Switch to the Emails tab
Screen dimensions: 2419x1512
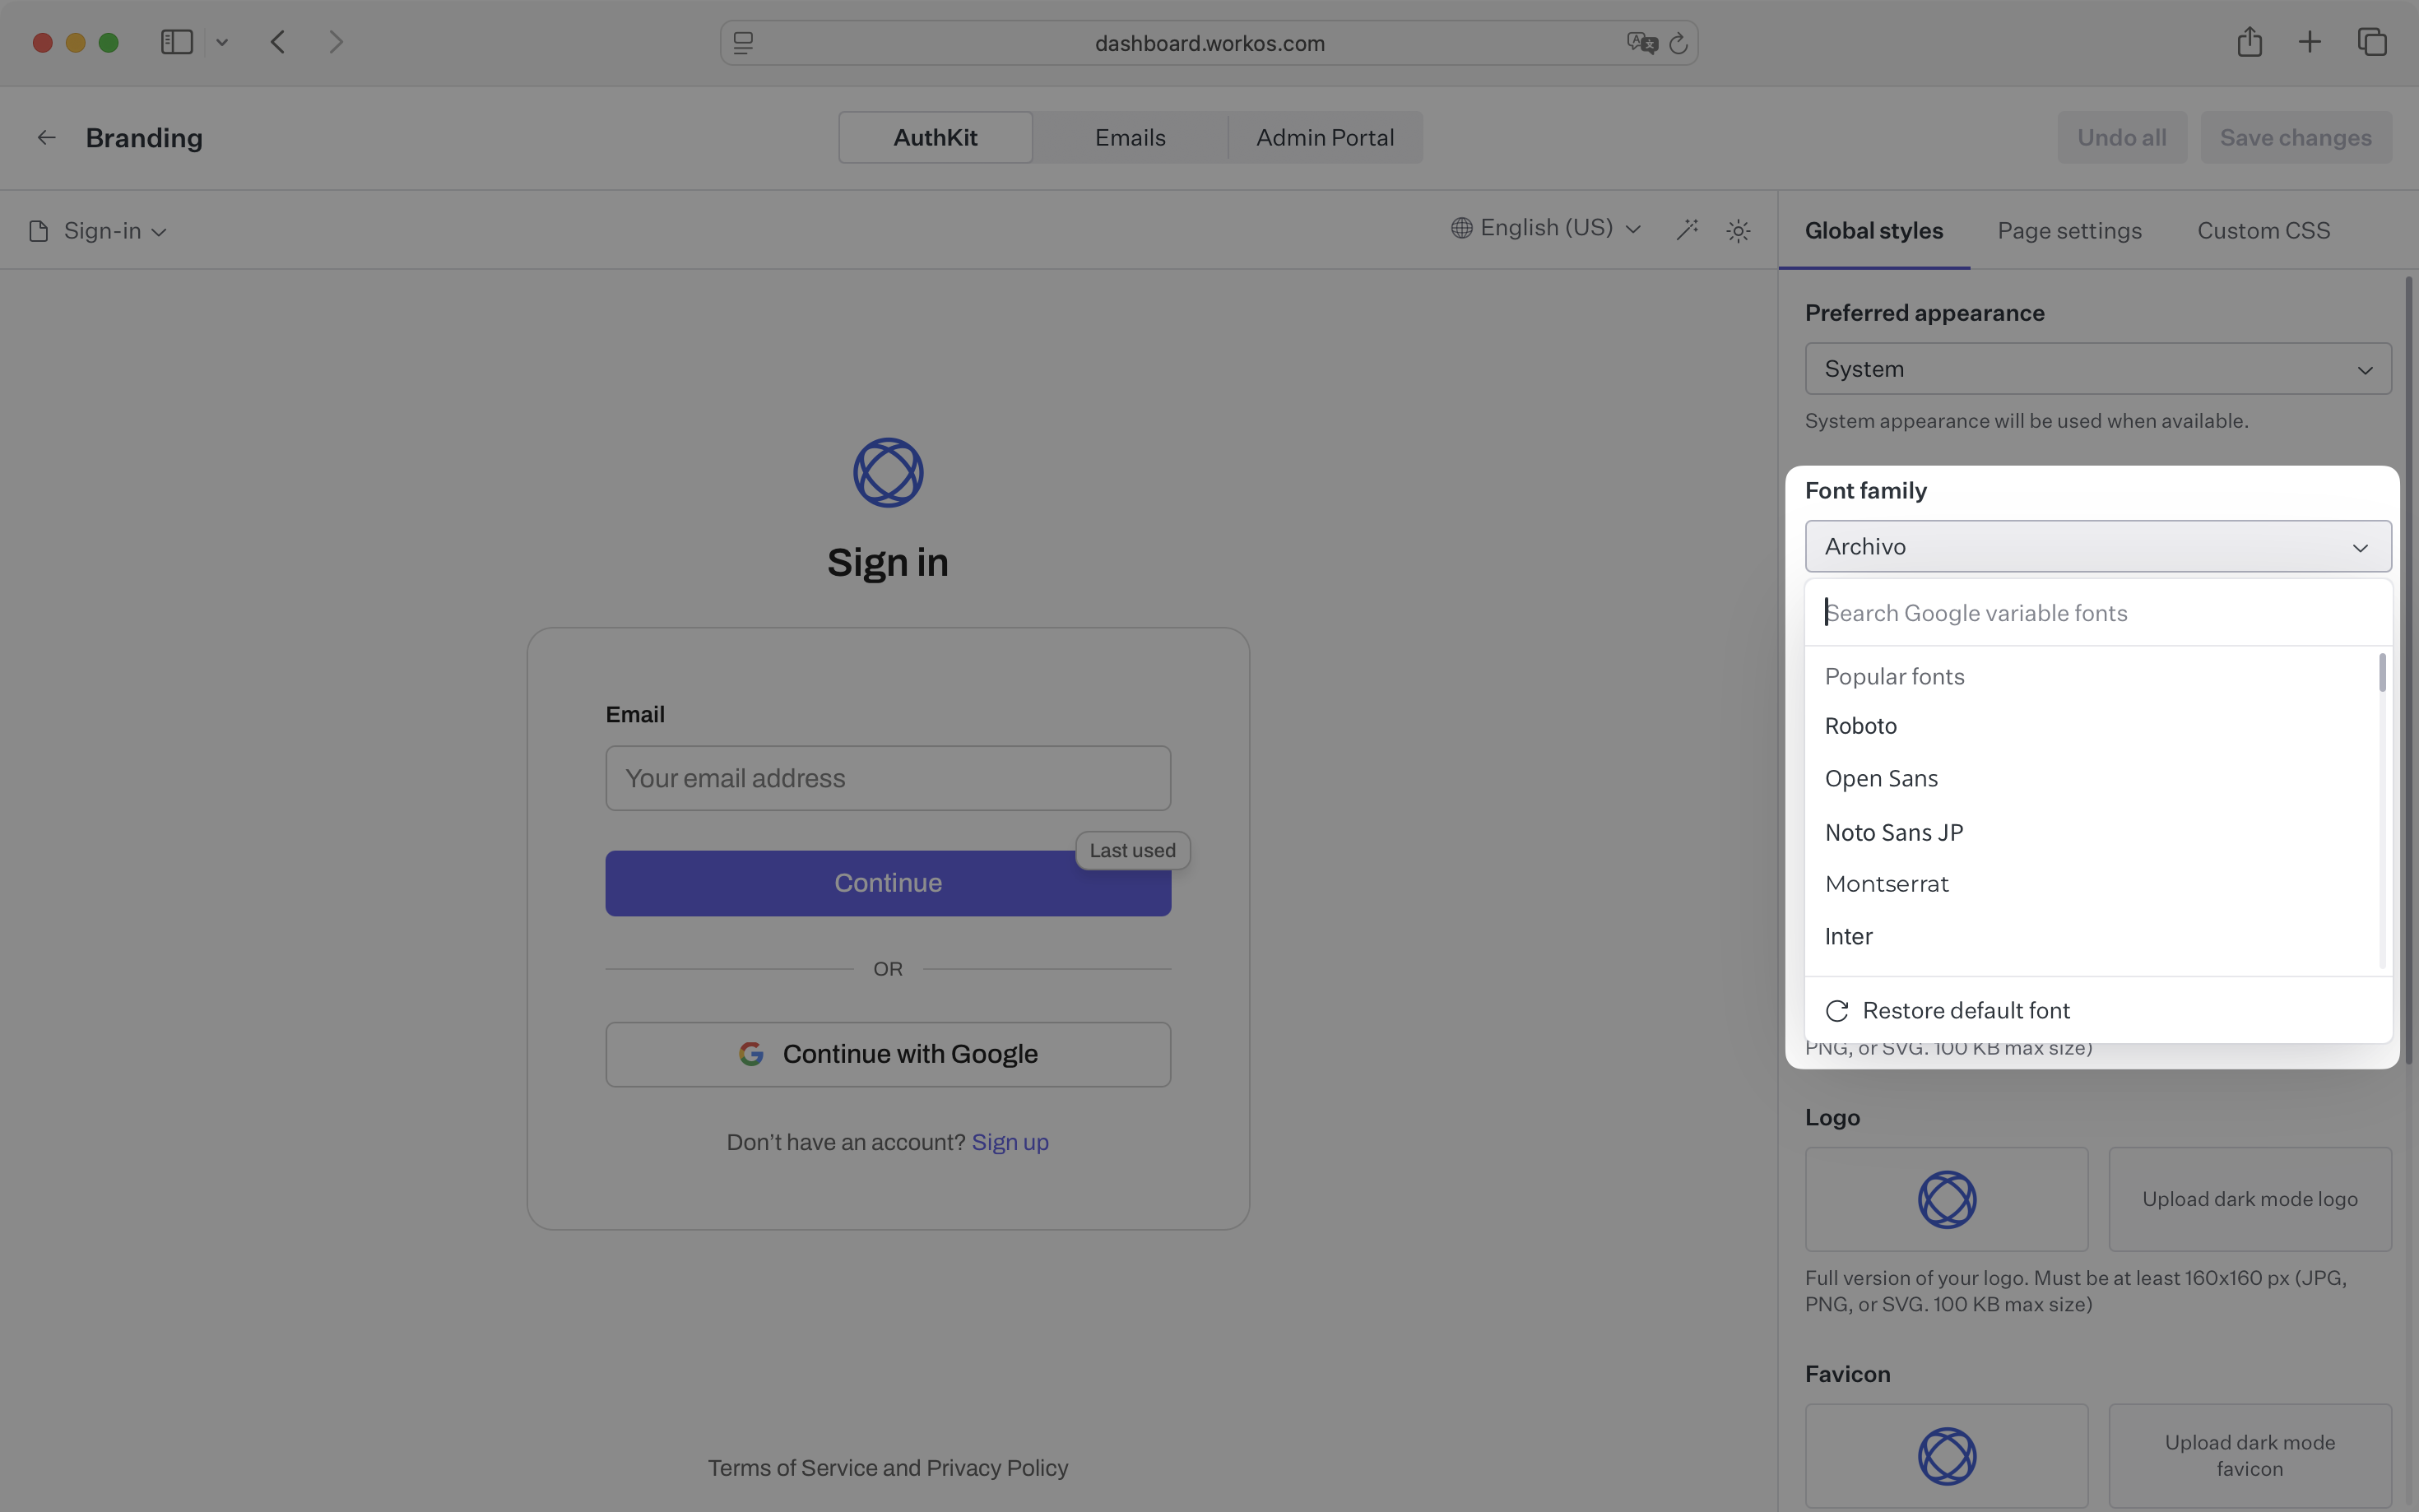(x=1130, y=138)
